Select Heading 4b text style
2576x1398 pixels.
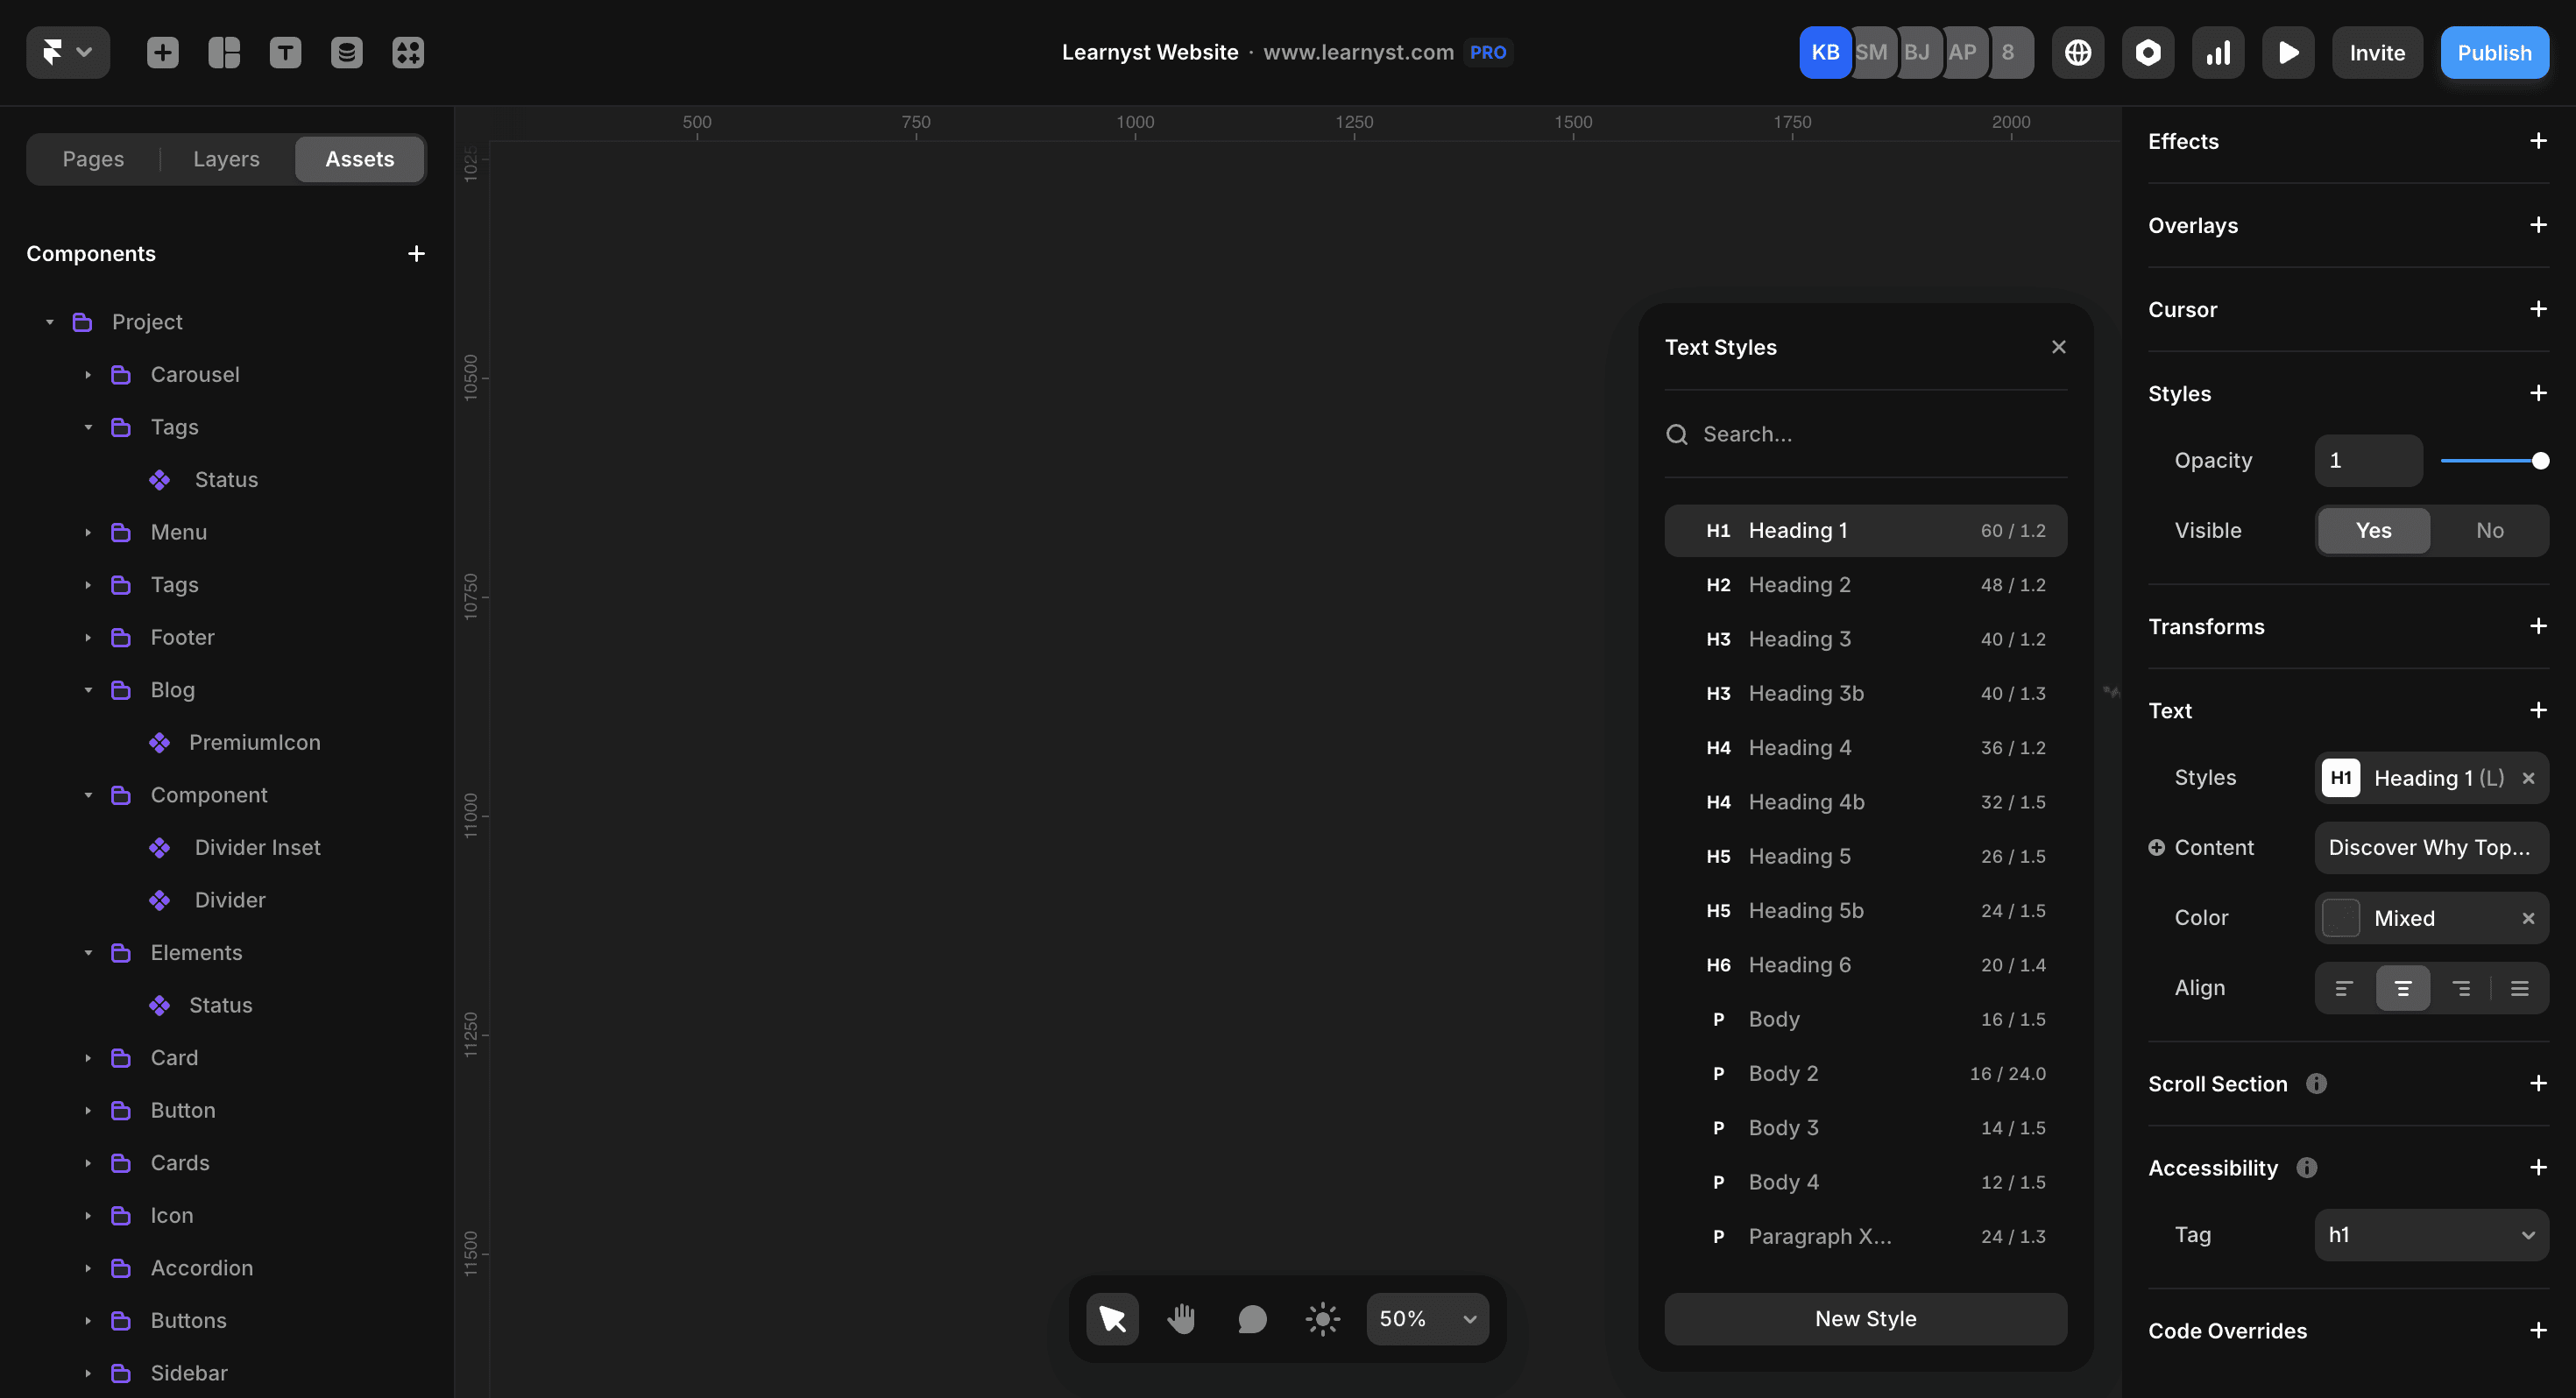1865,802
